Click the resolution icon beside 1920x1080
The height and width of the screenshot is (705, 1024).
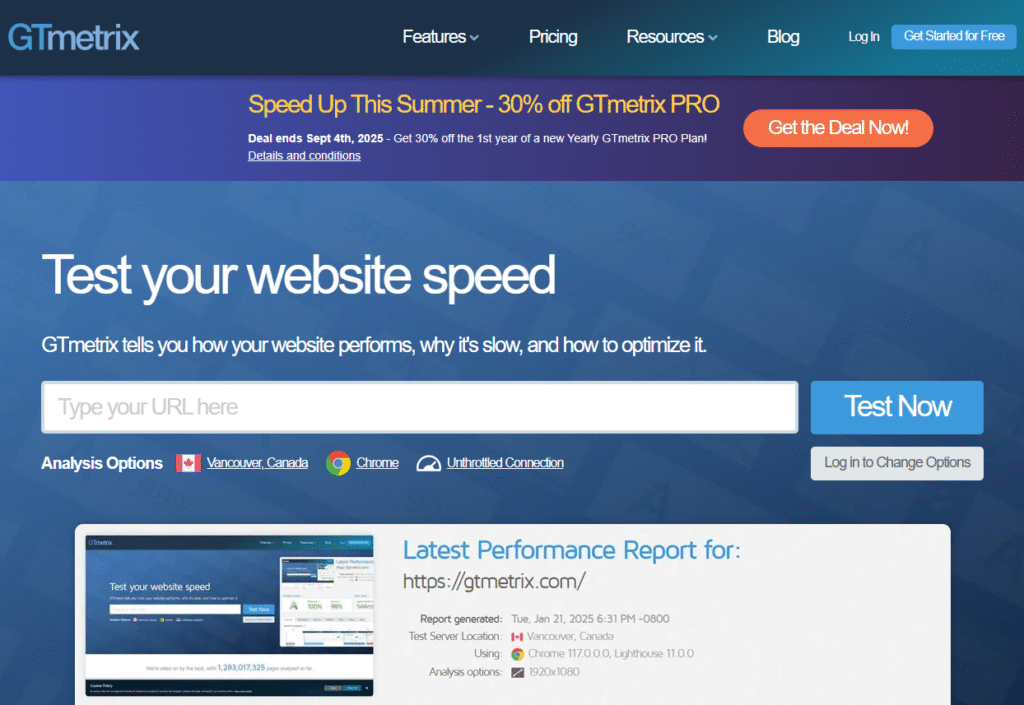coord(518,672)
